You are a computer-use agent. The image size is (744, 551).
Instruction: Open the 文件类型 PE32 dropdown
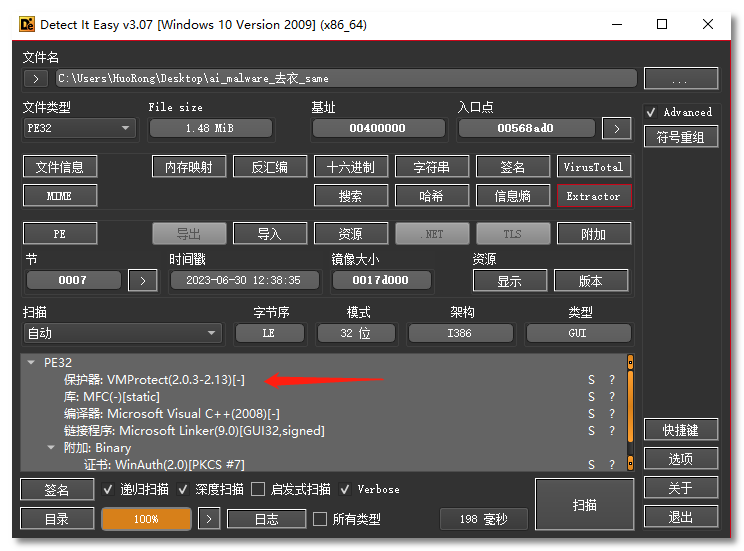(x=79, y=128)
